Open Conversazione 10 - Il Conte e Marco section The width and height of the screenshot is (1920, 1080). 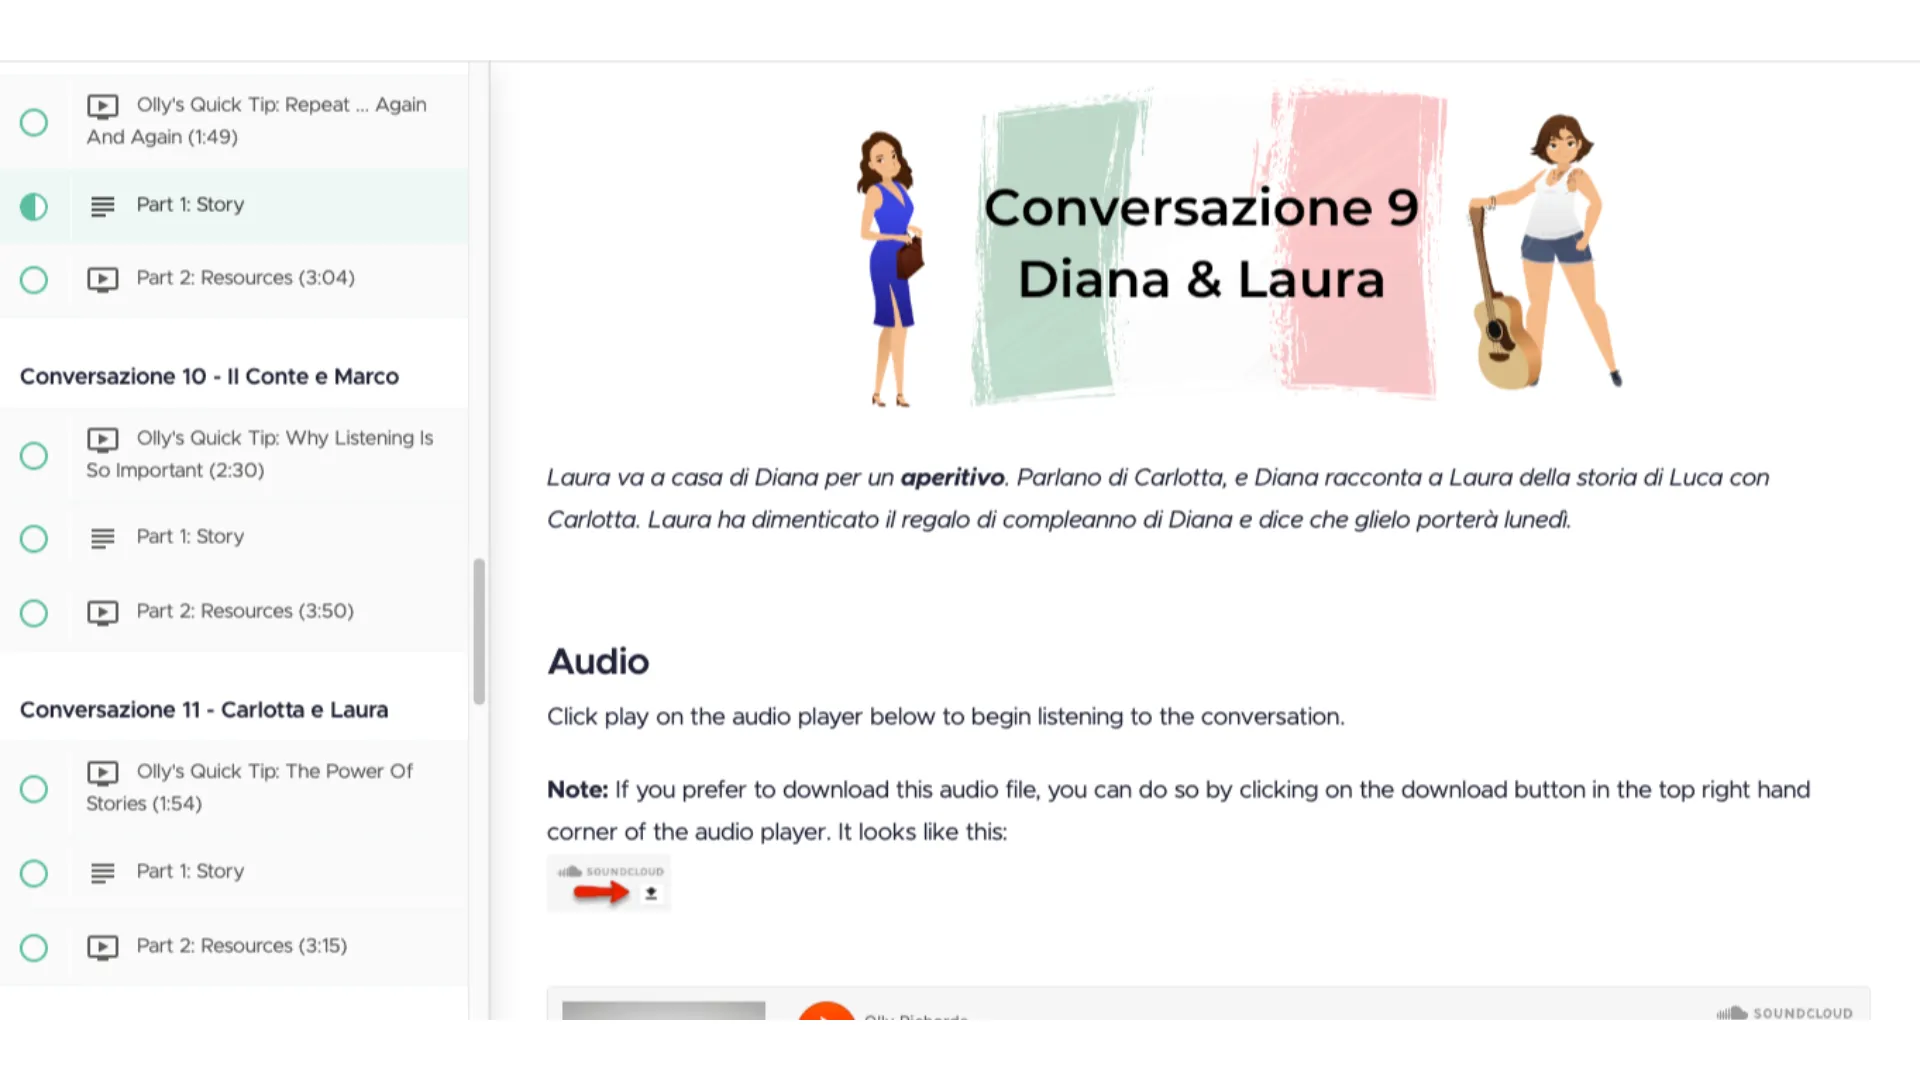pos(209,377)
